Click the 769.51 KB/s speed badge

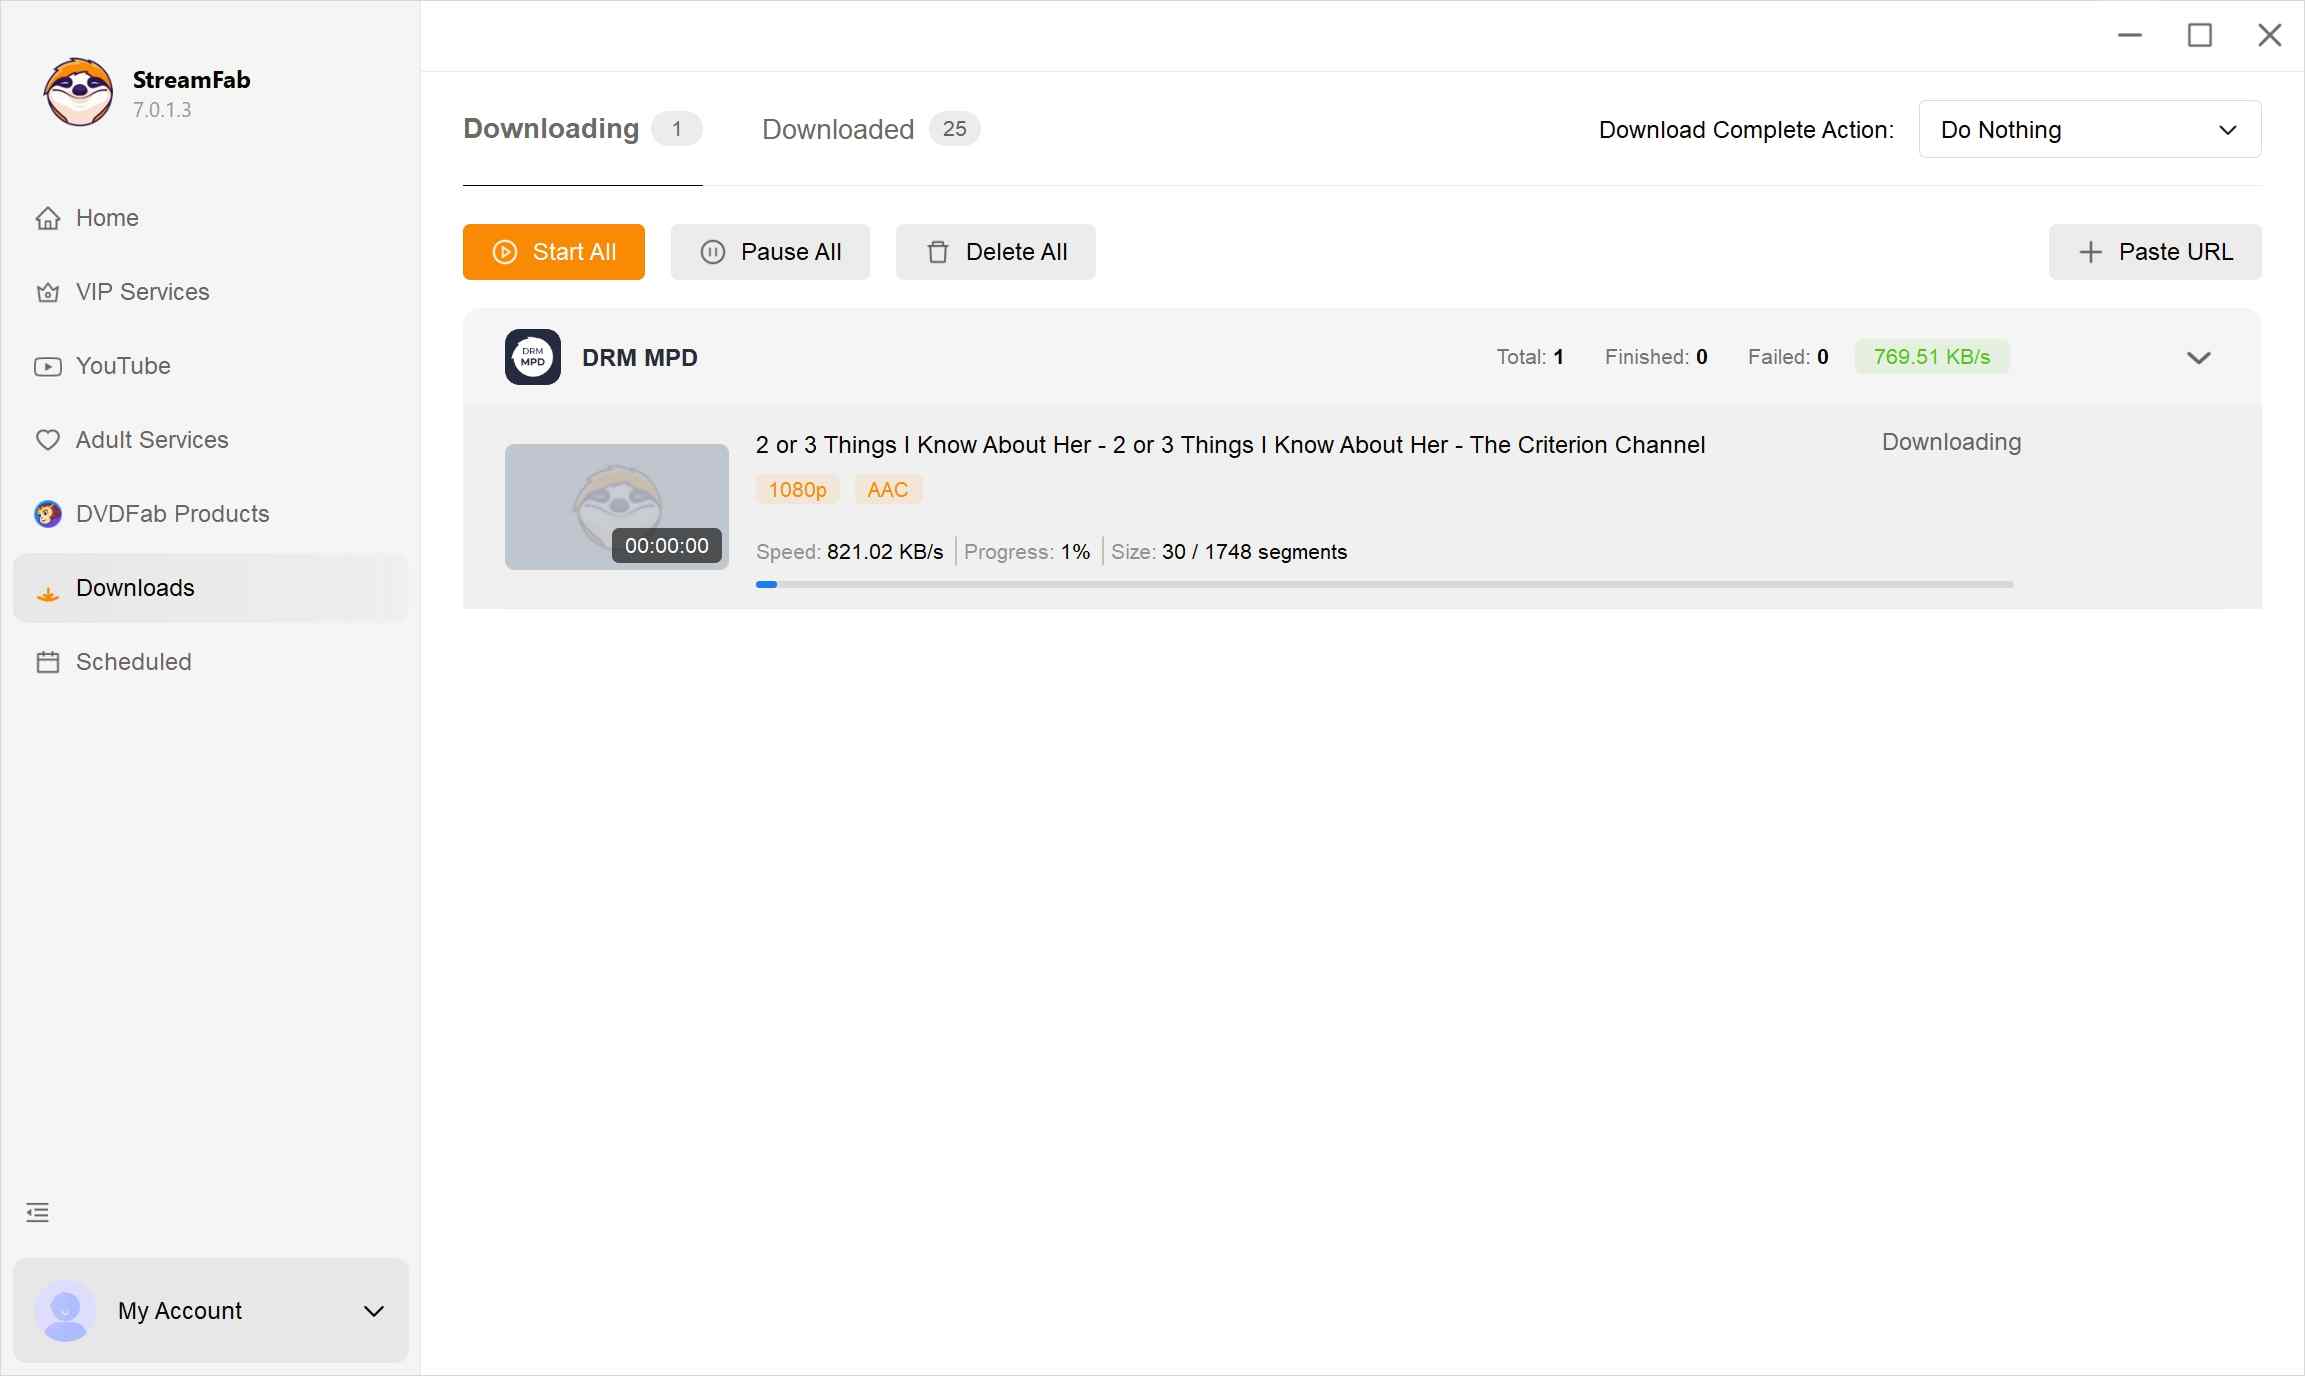1931,357
